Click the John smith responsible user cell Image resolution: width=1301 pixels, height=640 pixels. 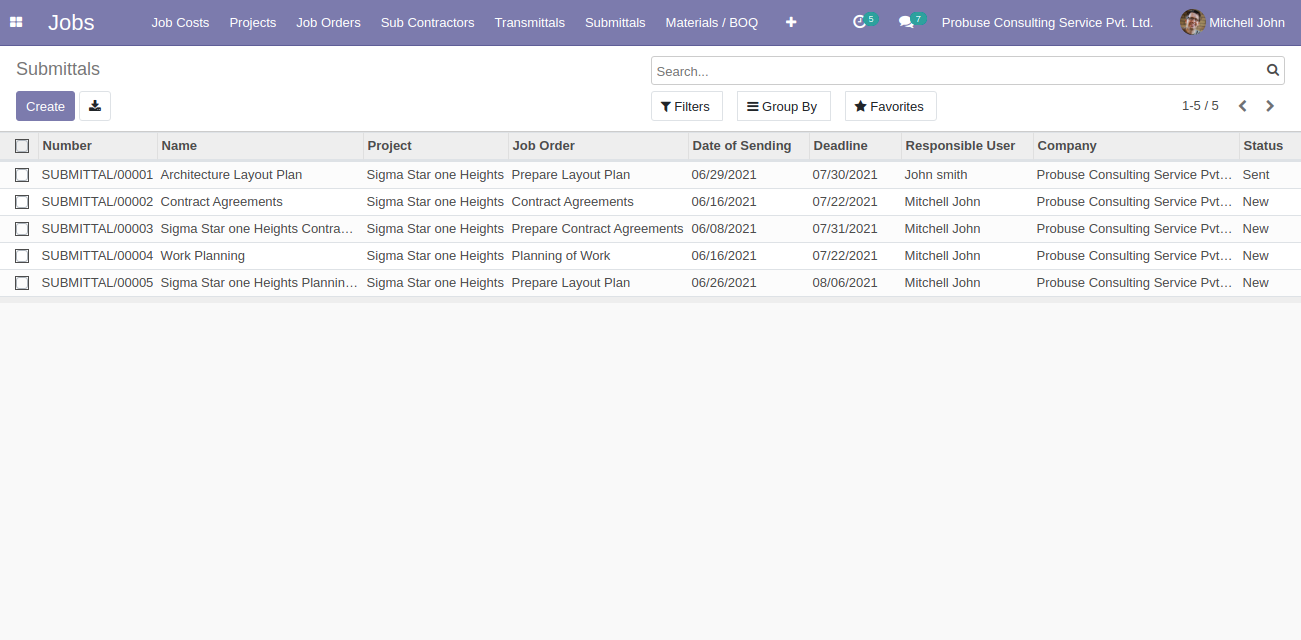coord(936,175)
